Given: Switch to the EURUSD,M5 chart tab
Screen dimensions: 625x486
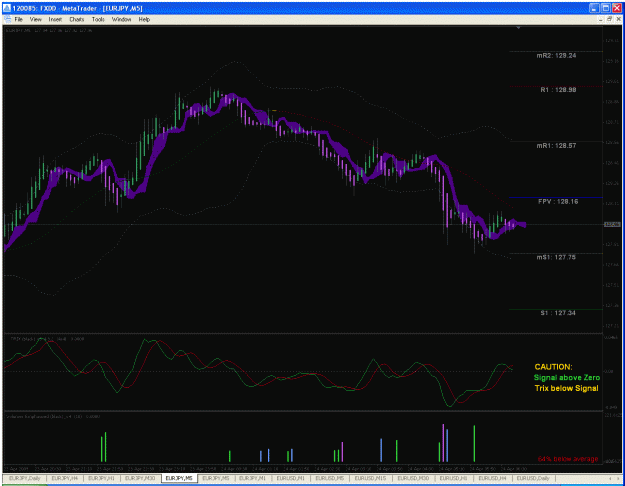Looking at the screenshot, I should click(330, 478).
